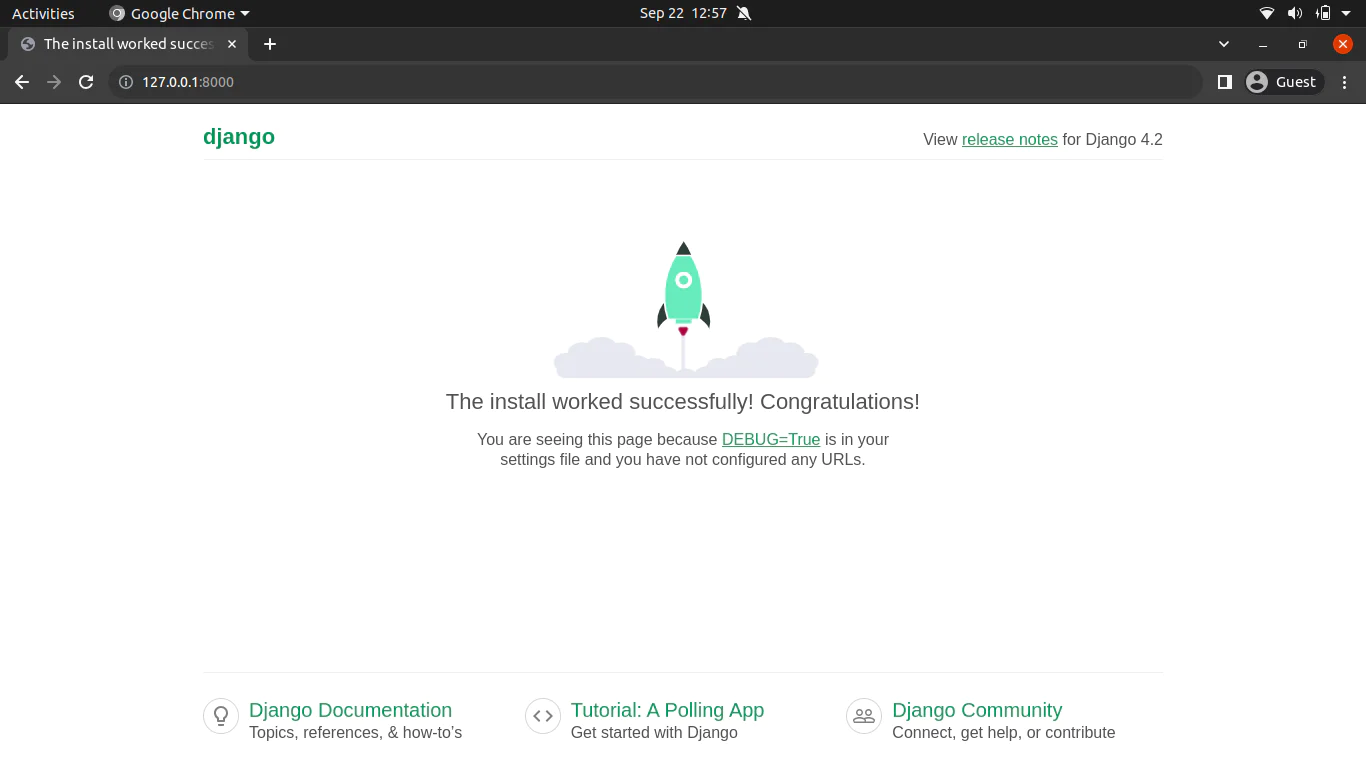Click the code brackets Tutorial icon
Image resolution: width=1366 pixels, height=768 pixels.
tap(543, 716)
